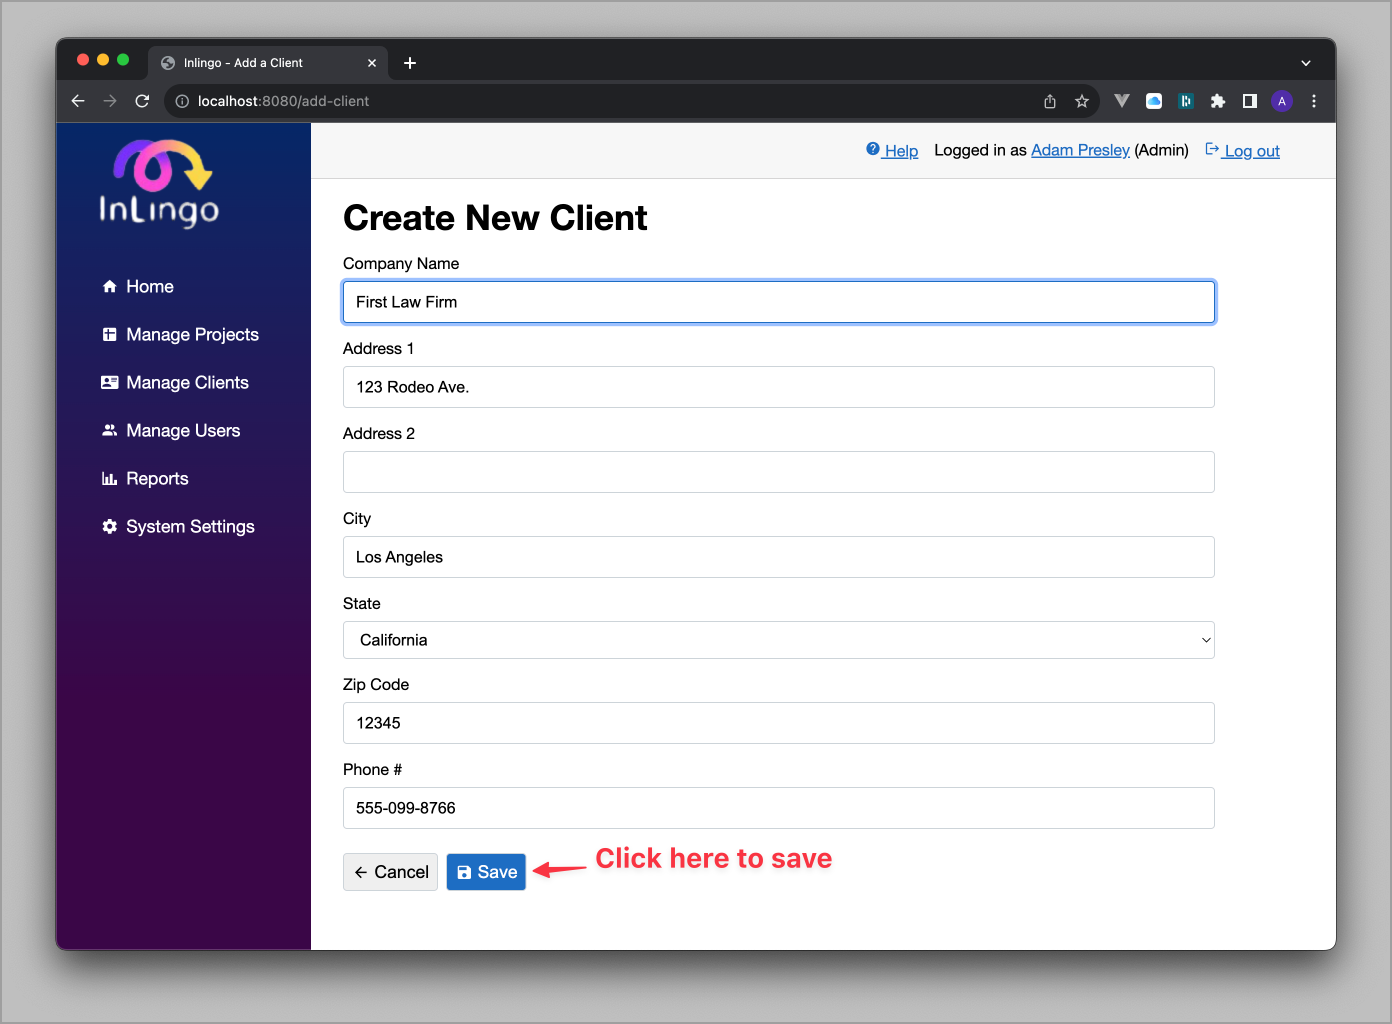
Task: Open the browser extensions puzzle icon
Action: 1217,101
